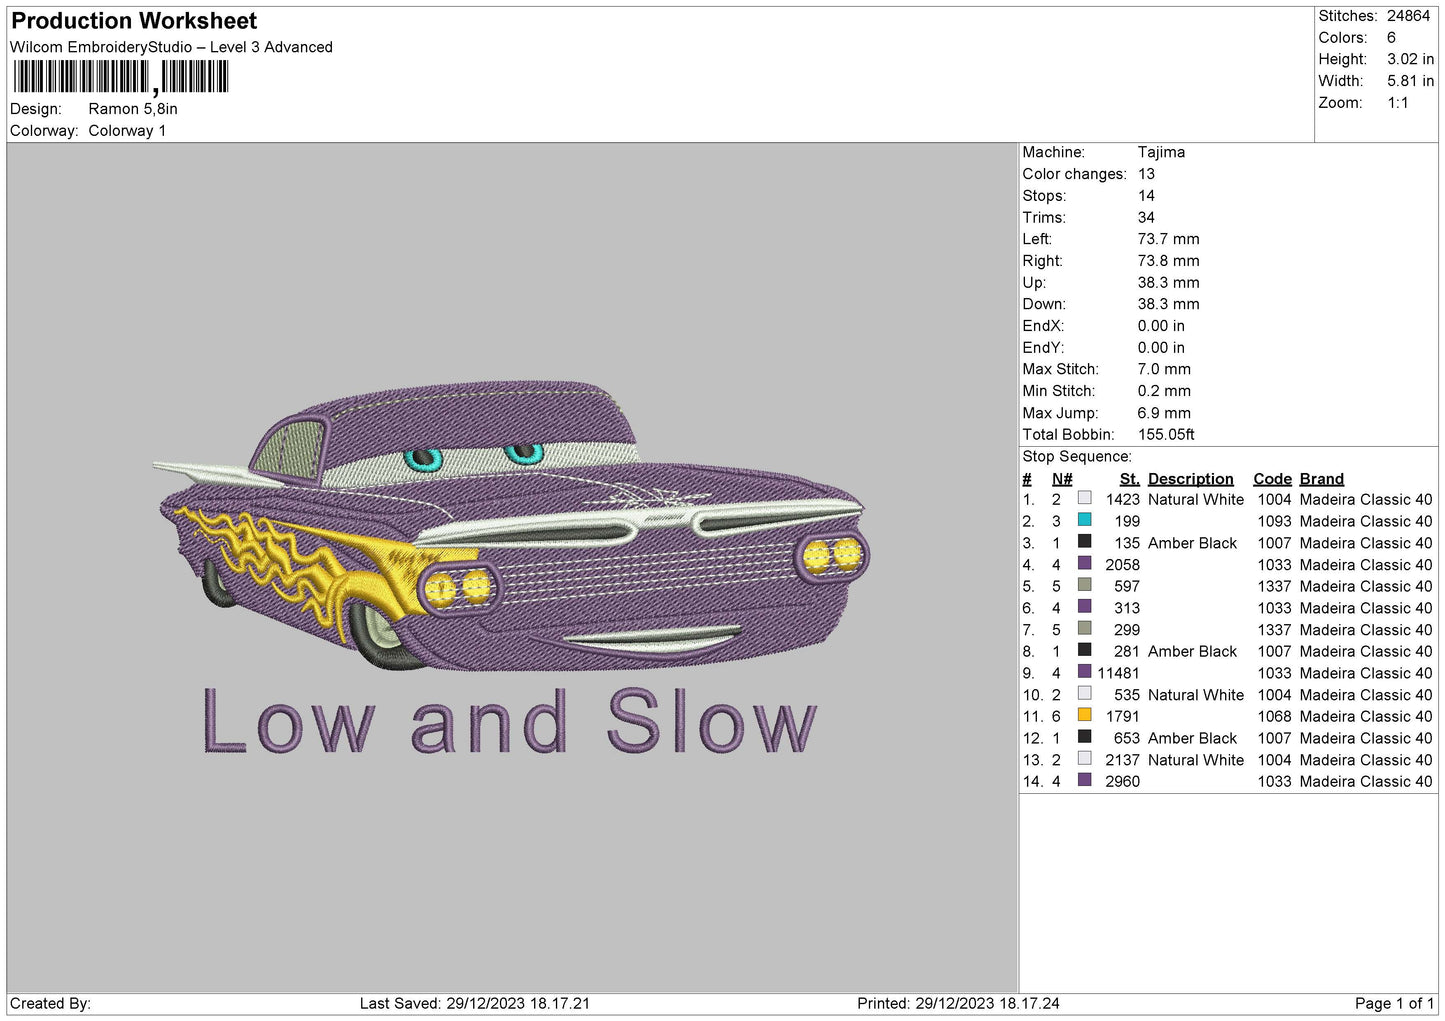Click the barcode under the worksheet title
Viewport: 1445px width, 1021px height.
[121, 77]
